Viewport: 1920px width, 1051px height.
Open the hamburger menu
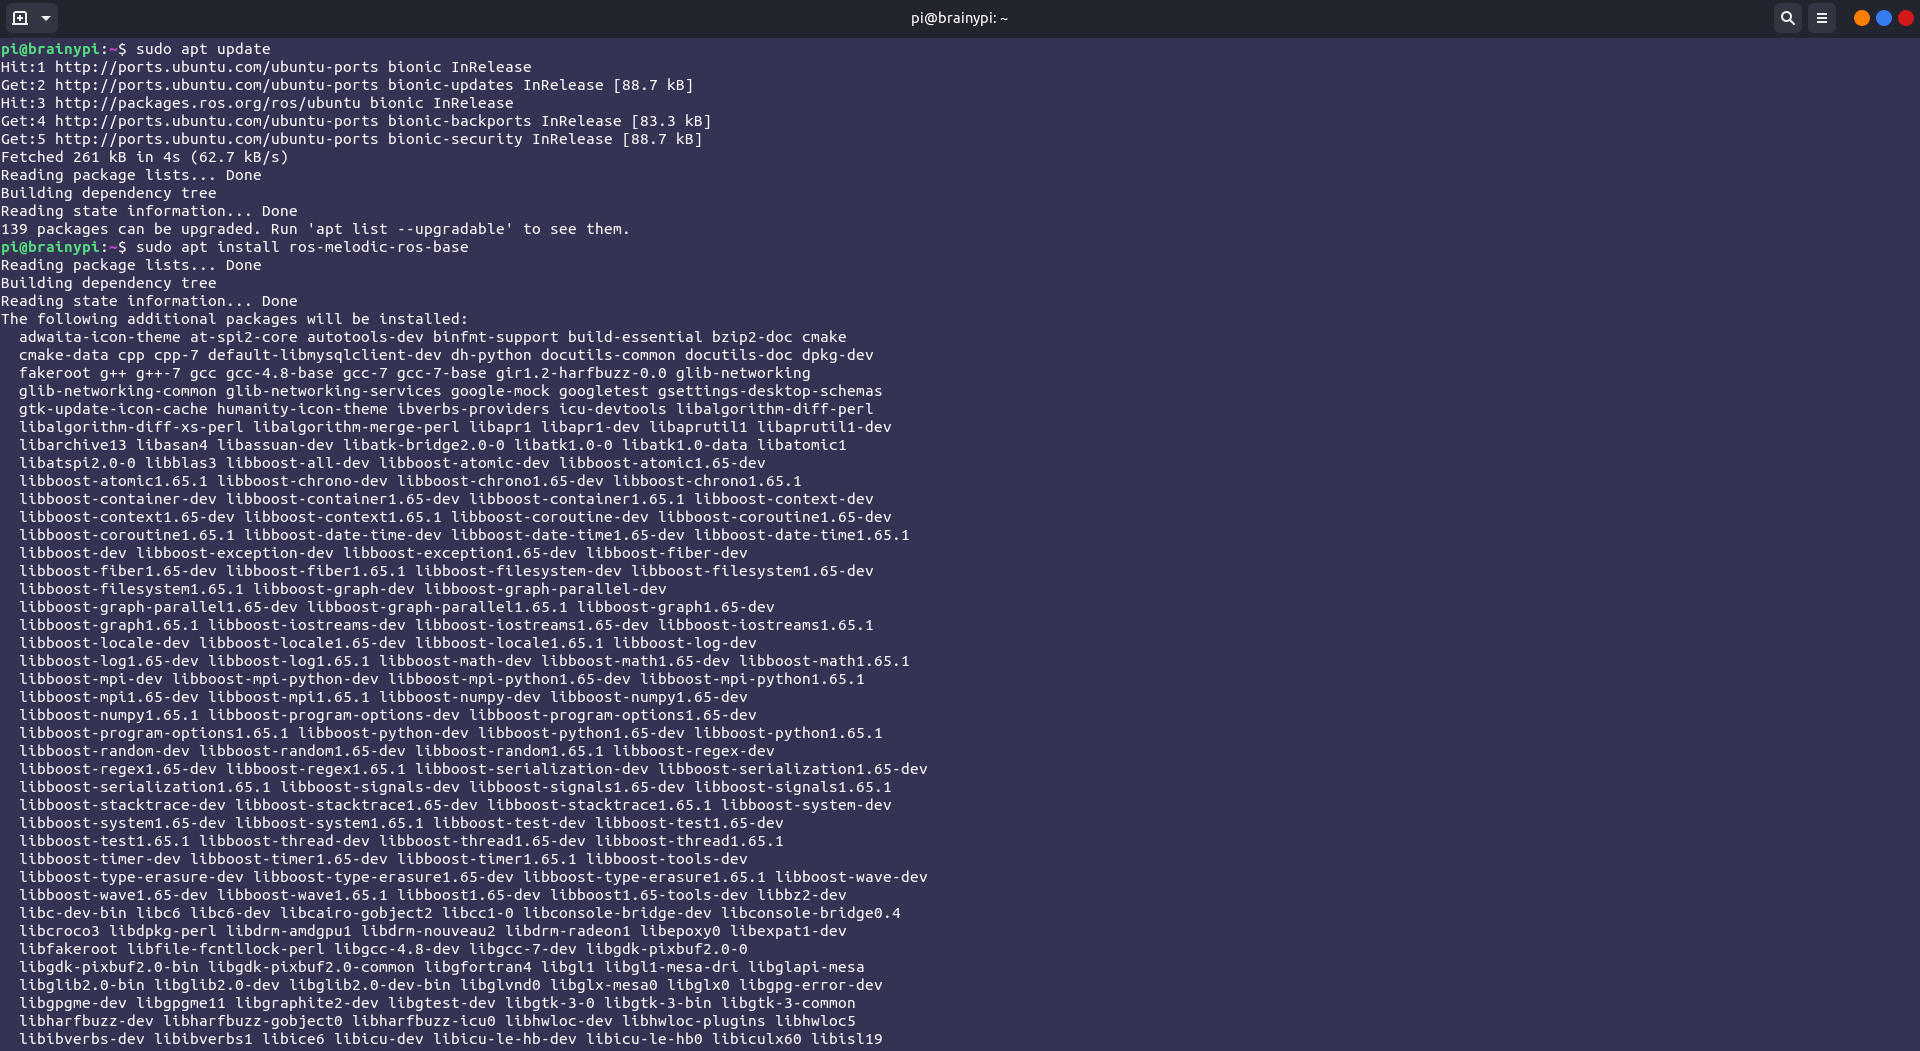coord(1822,18)
